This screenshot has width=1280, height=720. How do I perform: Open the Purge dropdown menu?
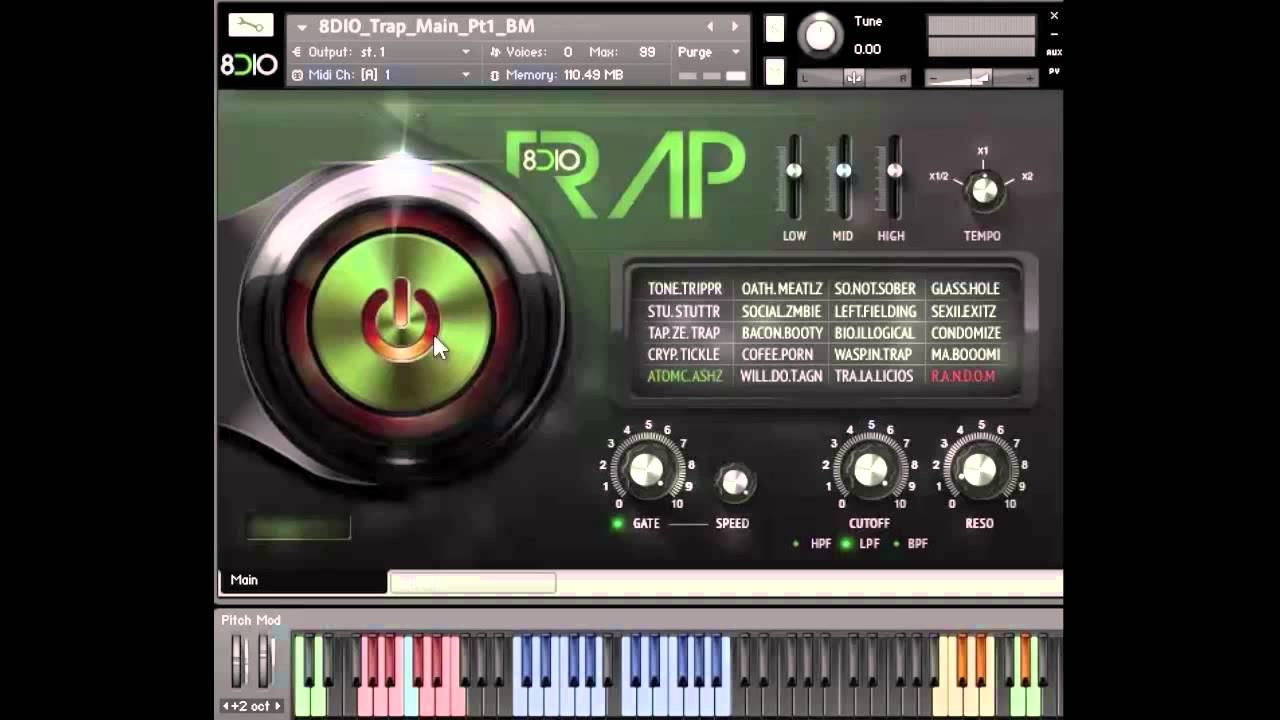point(736,52)
